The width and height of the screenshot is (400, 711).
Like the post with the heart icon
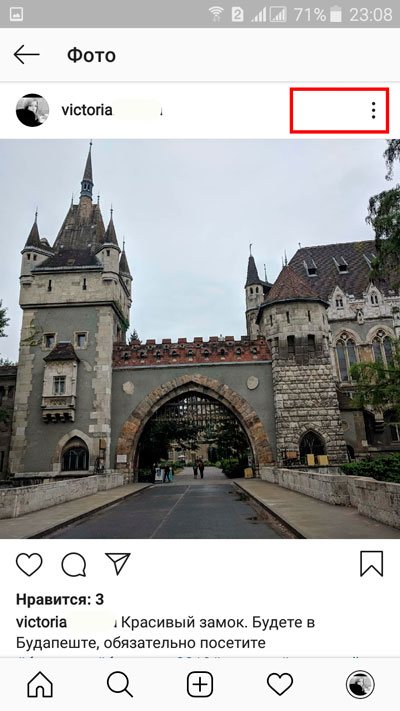pyautogui.click(x=29, y=564)
